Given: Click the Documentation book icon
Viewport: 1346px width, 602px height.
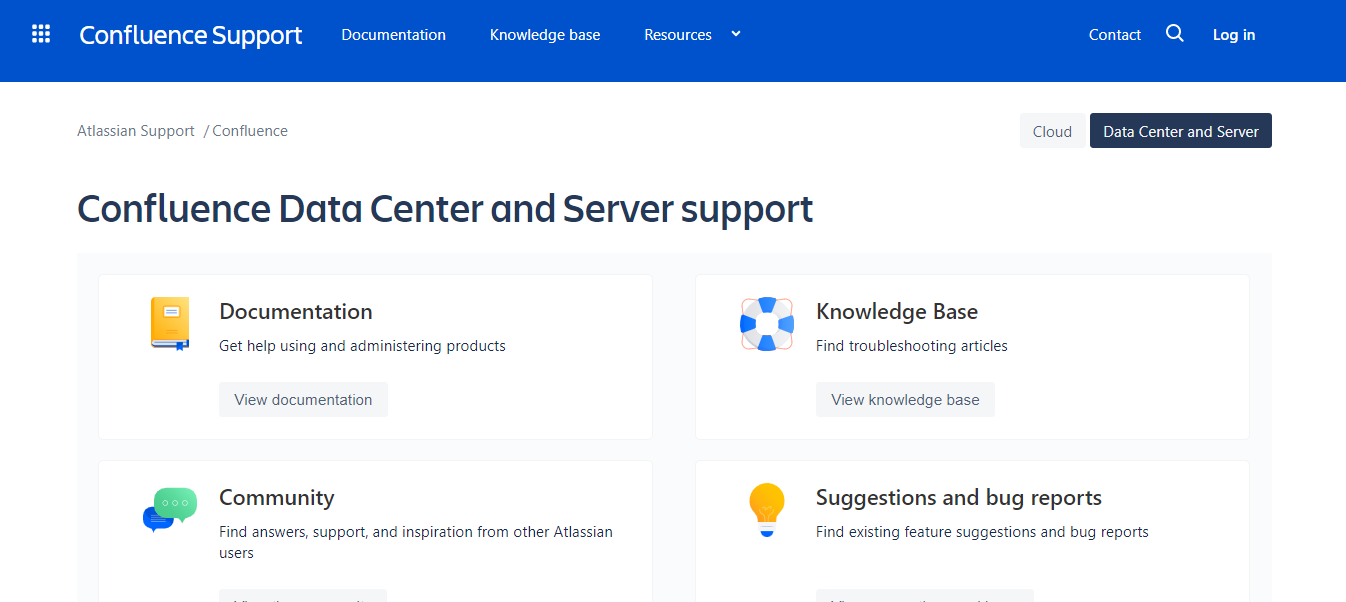Looking at the screenshot, I should coord(169,323).
